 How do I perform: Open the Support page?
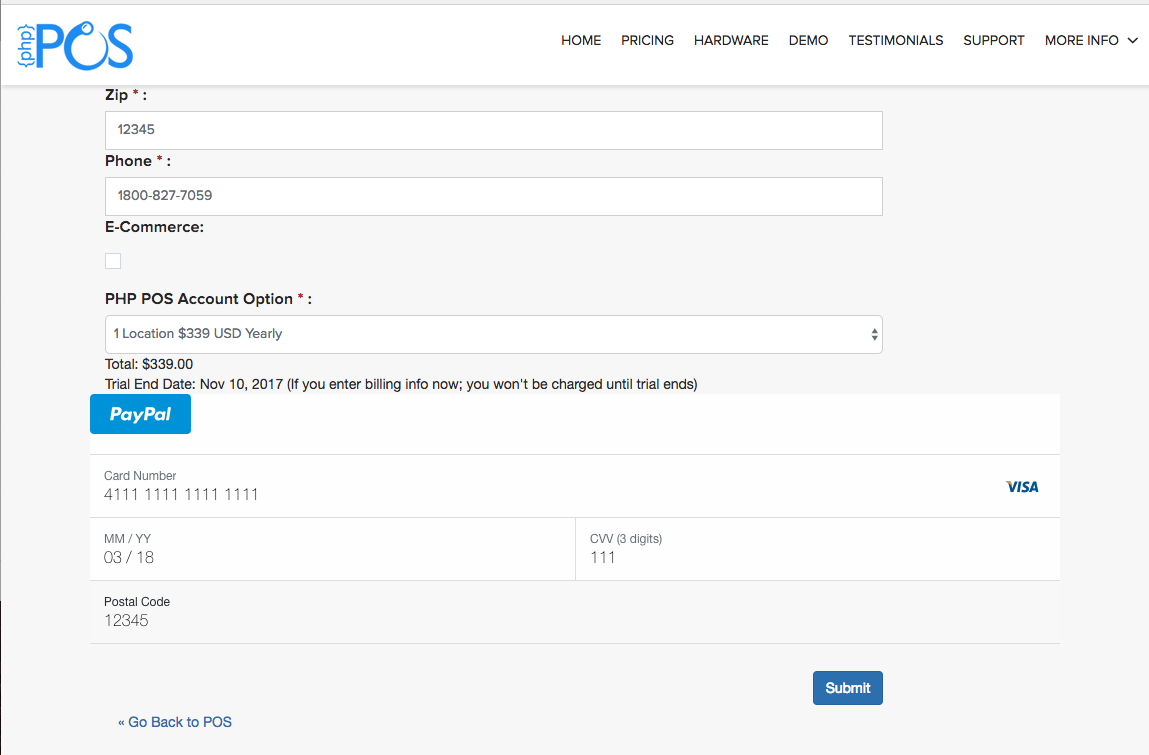tap(993, 41)
